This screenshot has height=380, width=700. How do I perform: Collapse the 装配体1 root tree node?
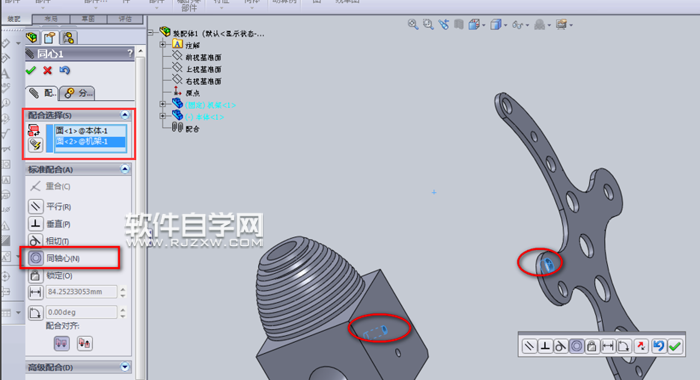pos(151,32)
